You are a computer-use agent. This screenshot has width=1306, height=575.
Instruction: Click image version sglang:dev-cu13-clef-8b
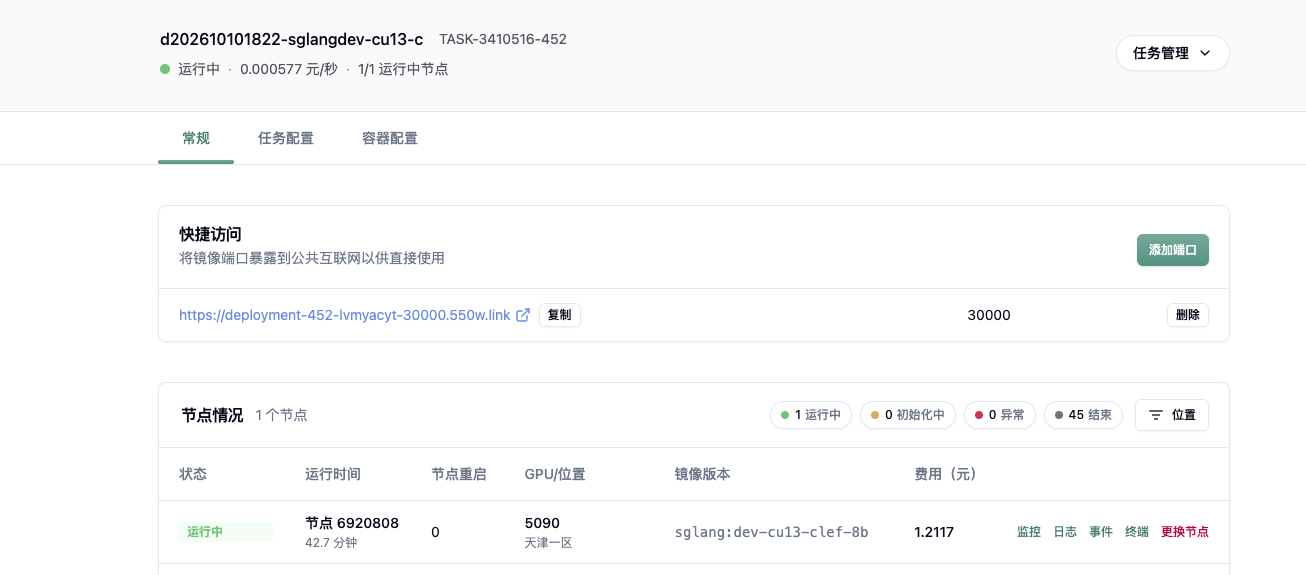coord(771,532)
